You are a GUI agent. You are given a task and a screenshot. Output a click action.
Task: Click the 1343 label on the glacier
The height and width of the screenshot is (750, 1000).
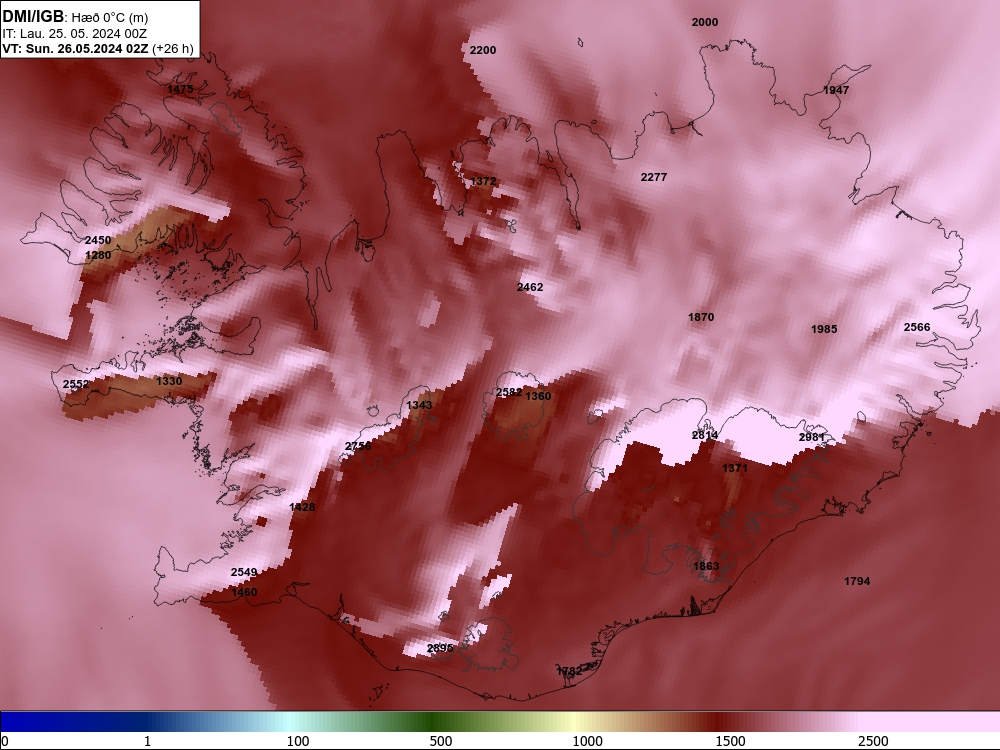coord(419,406)
